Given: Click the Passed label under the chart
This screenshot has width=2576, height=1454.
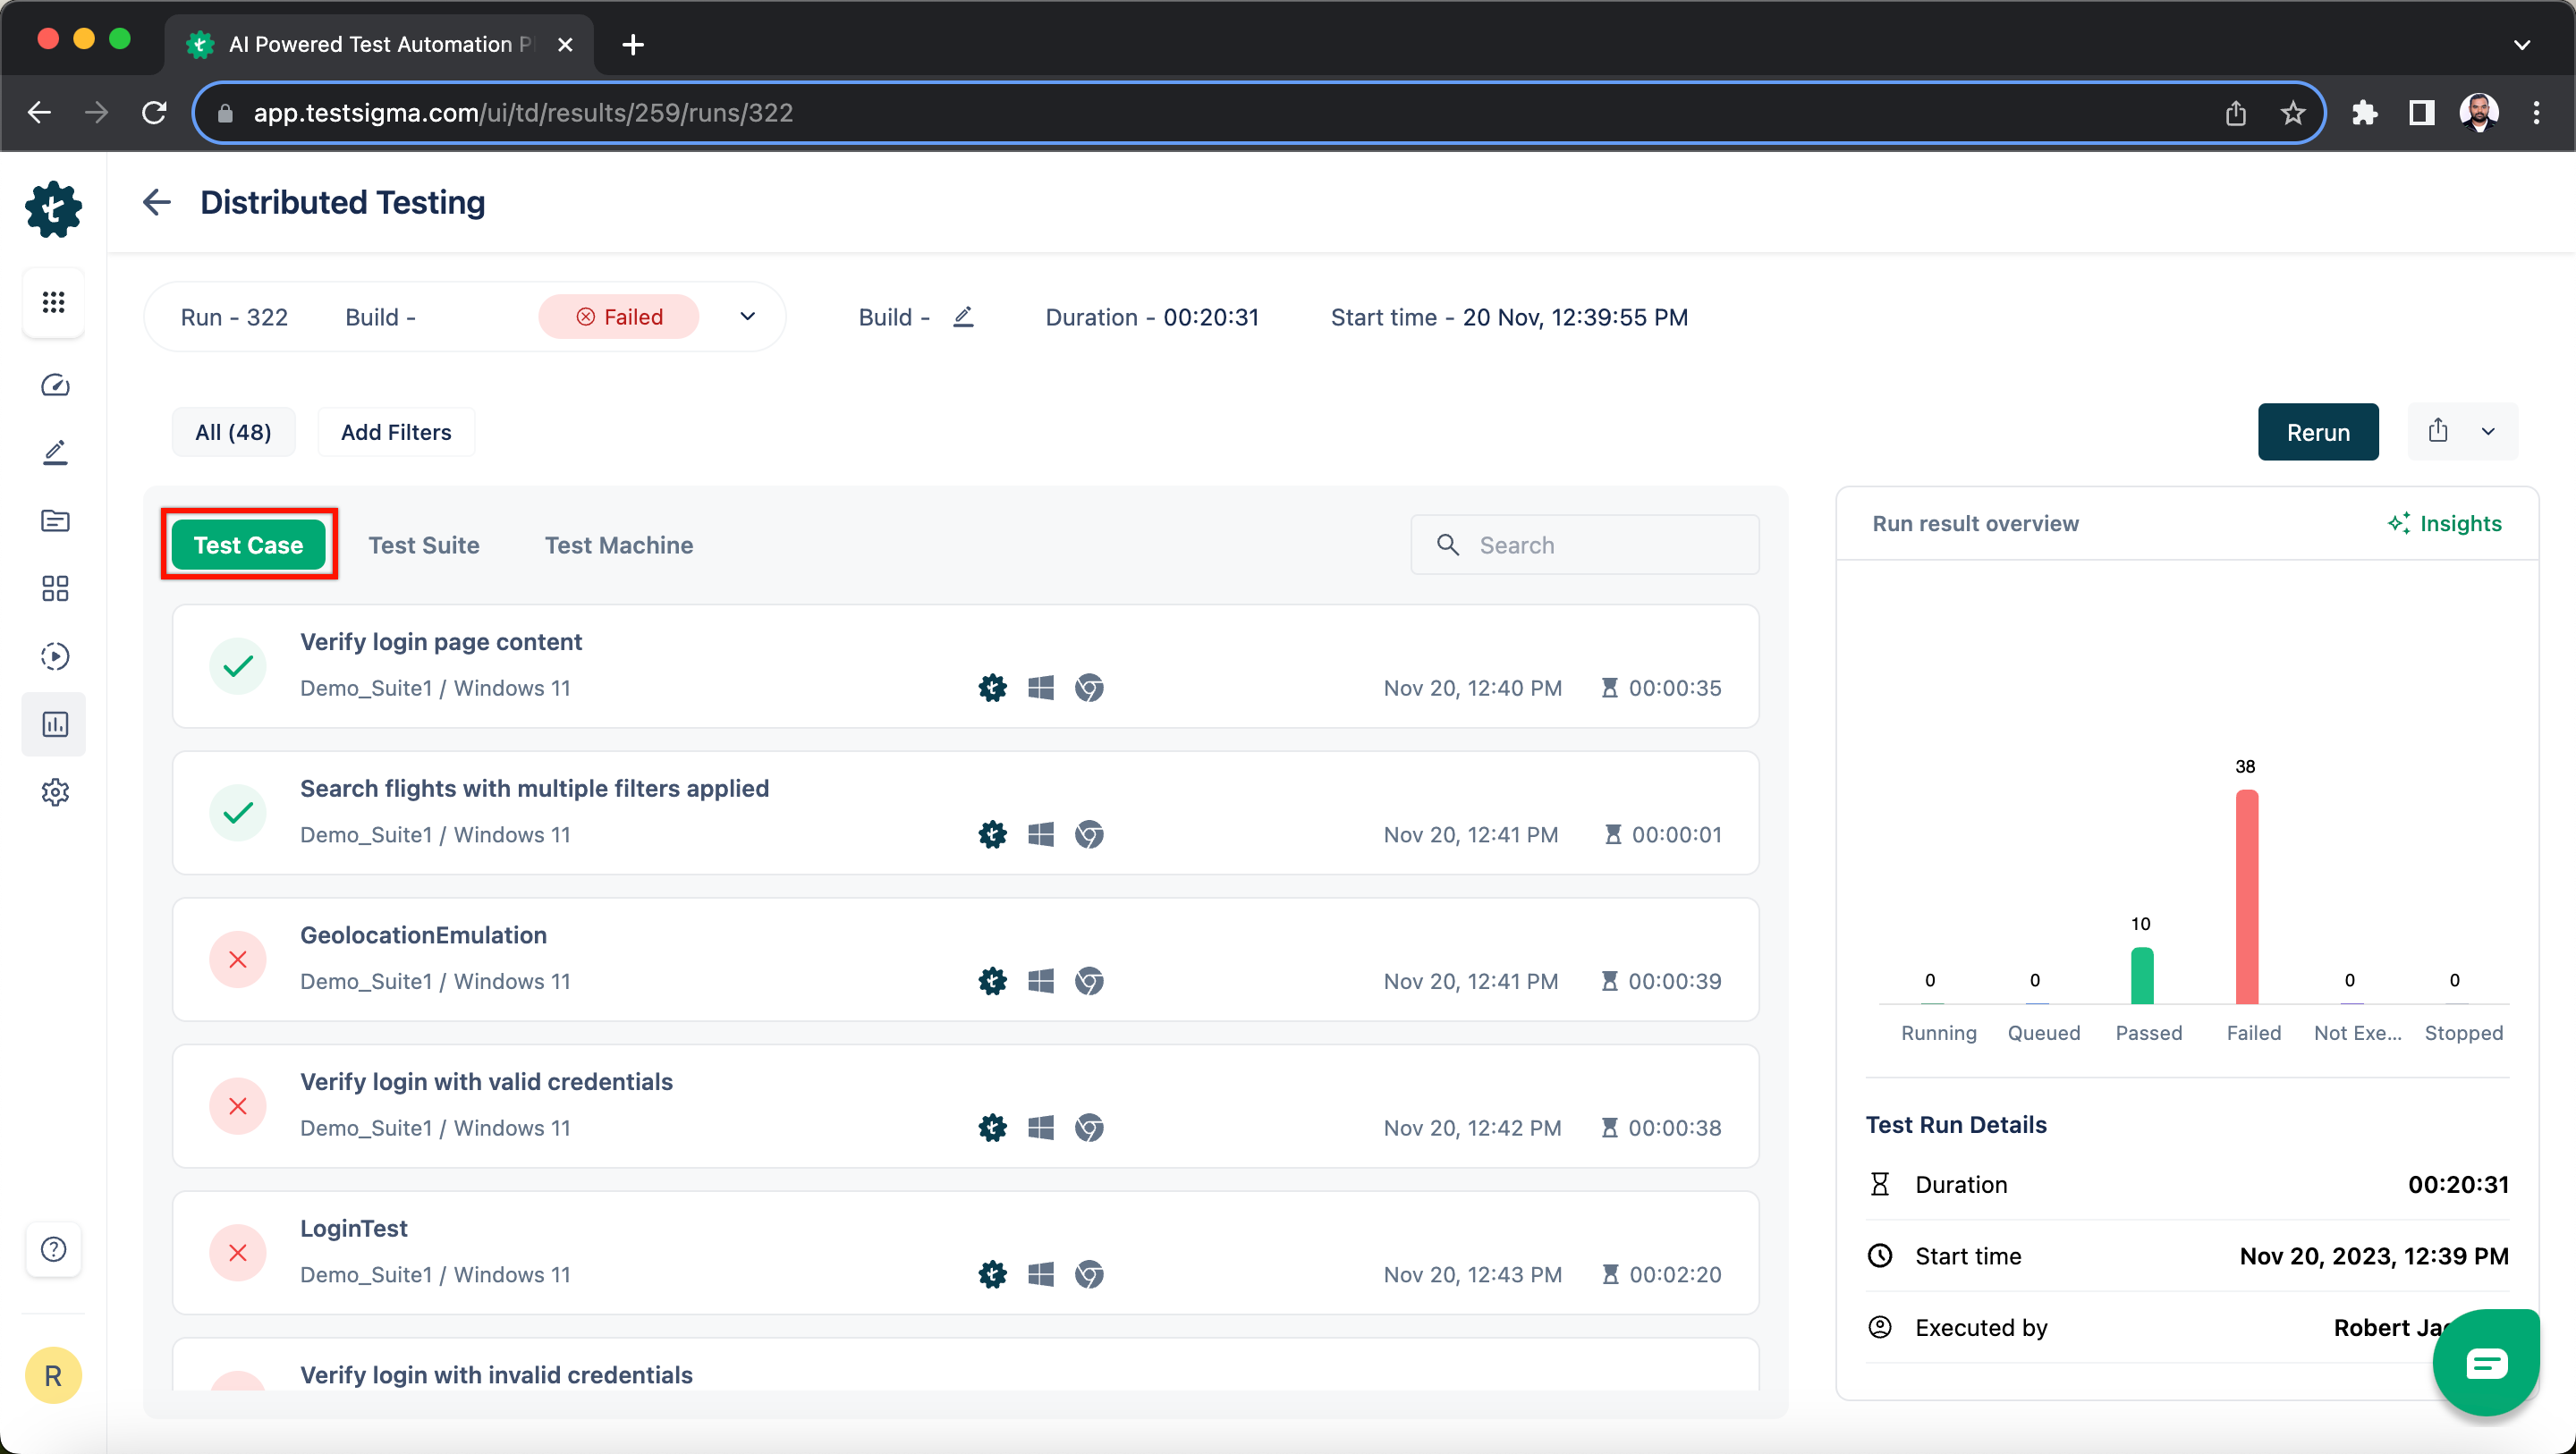Looking at the screenshot, I should [2149, 1033].
